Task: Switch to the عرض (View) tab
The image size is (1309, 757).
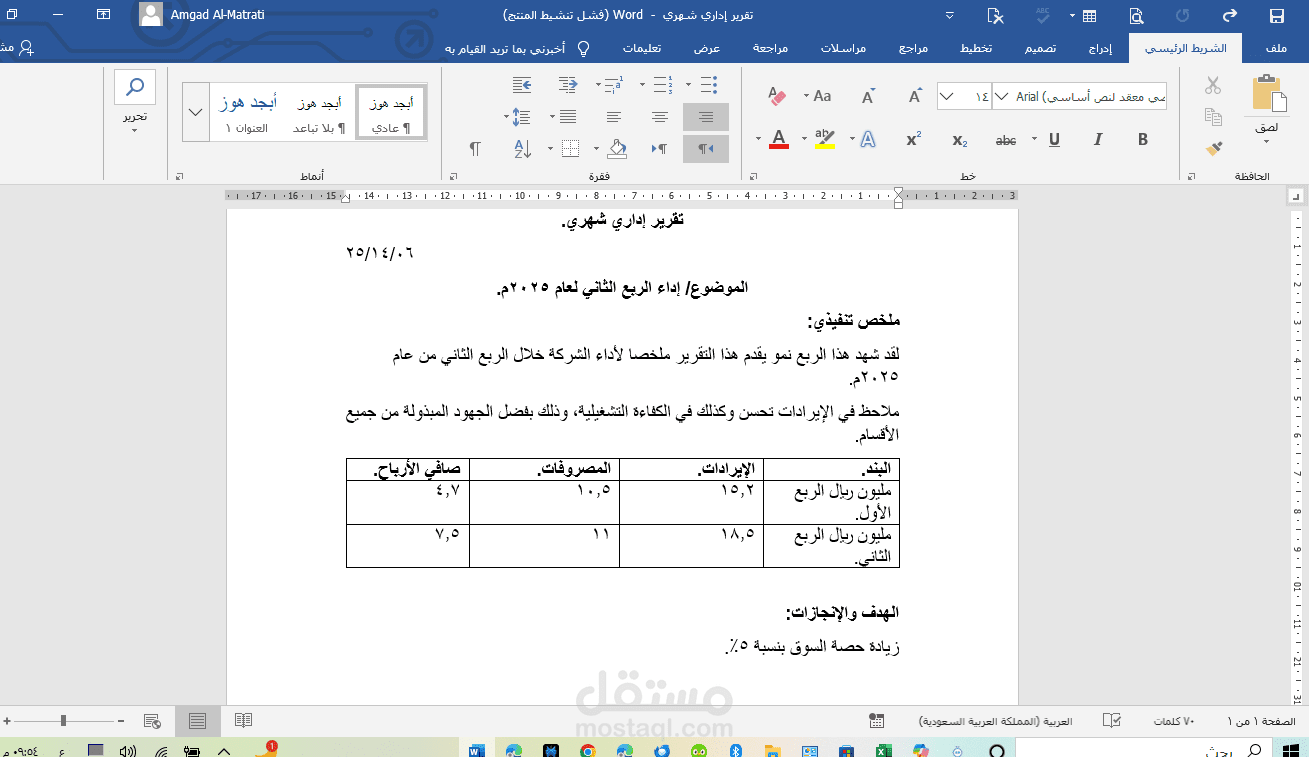Action: (x=708, y=48)
